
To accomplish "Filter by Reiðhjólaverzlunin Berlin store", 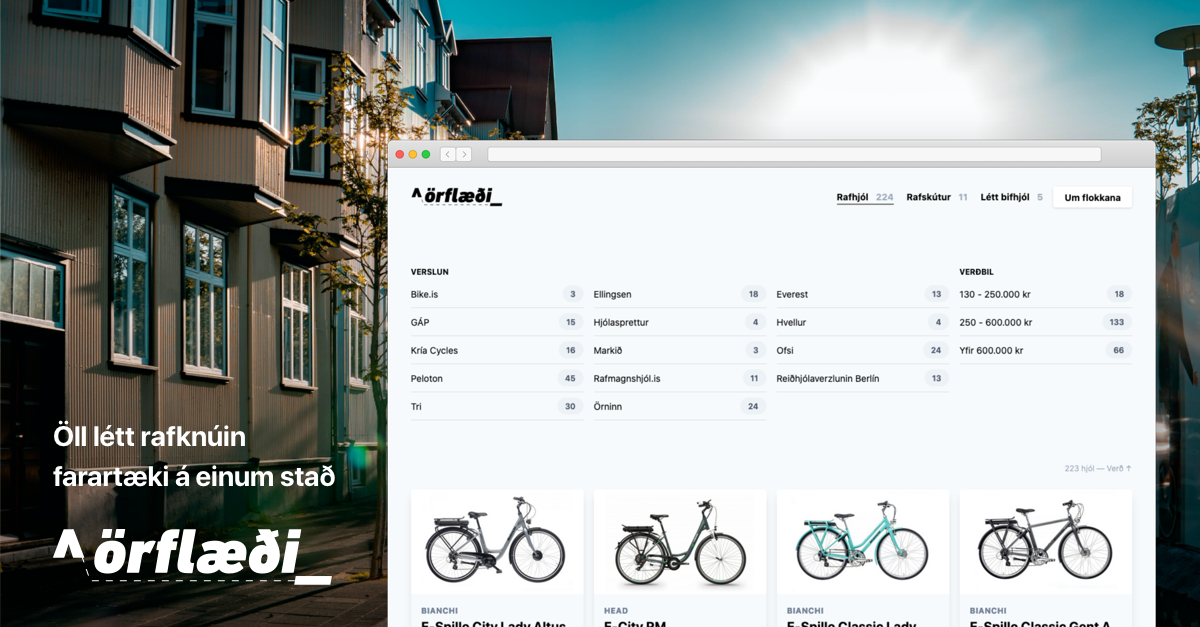I will click(827, 379).
